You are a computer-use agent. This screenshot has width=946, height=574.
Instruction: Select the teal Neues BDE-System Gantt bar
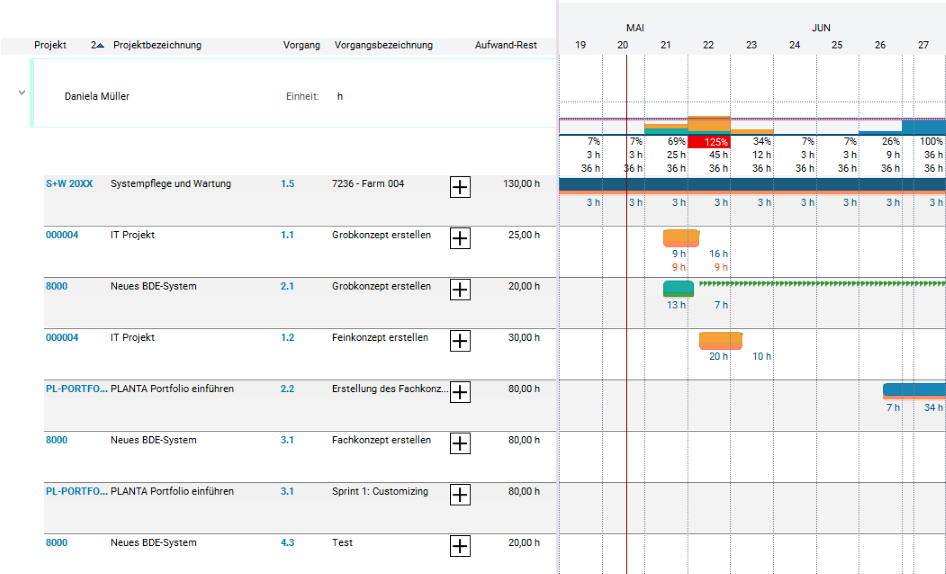(678, 289)
